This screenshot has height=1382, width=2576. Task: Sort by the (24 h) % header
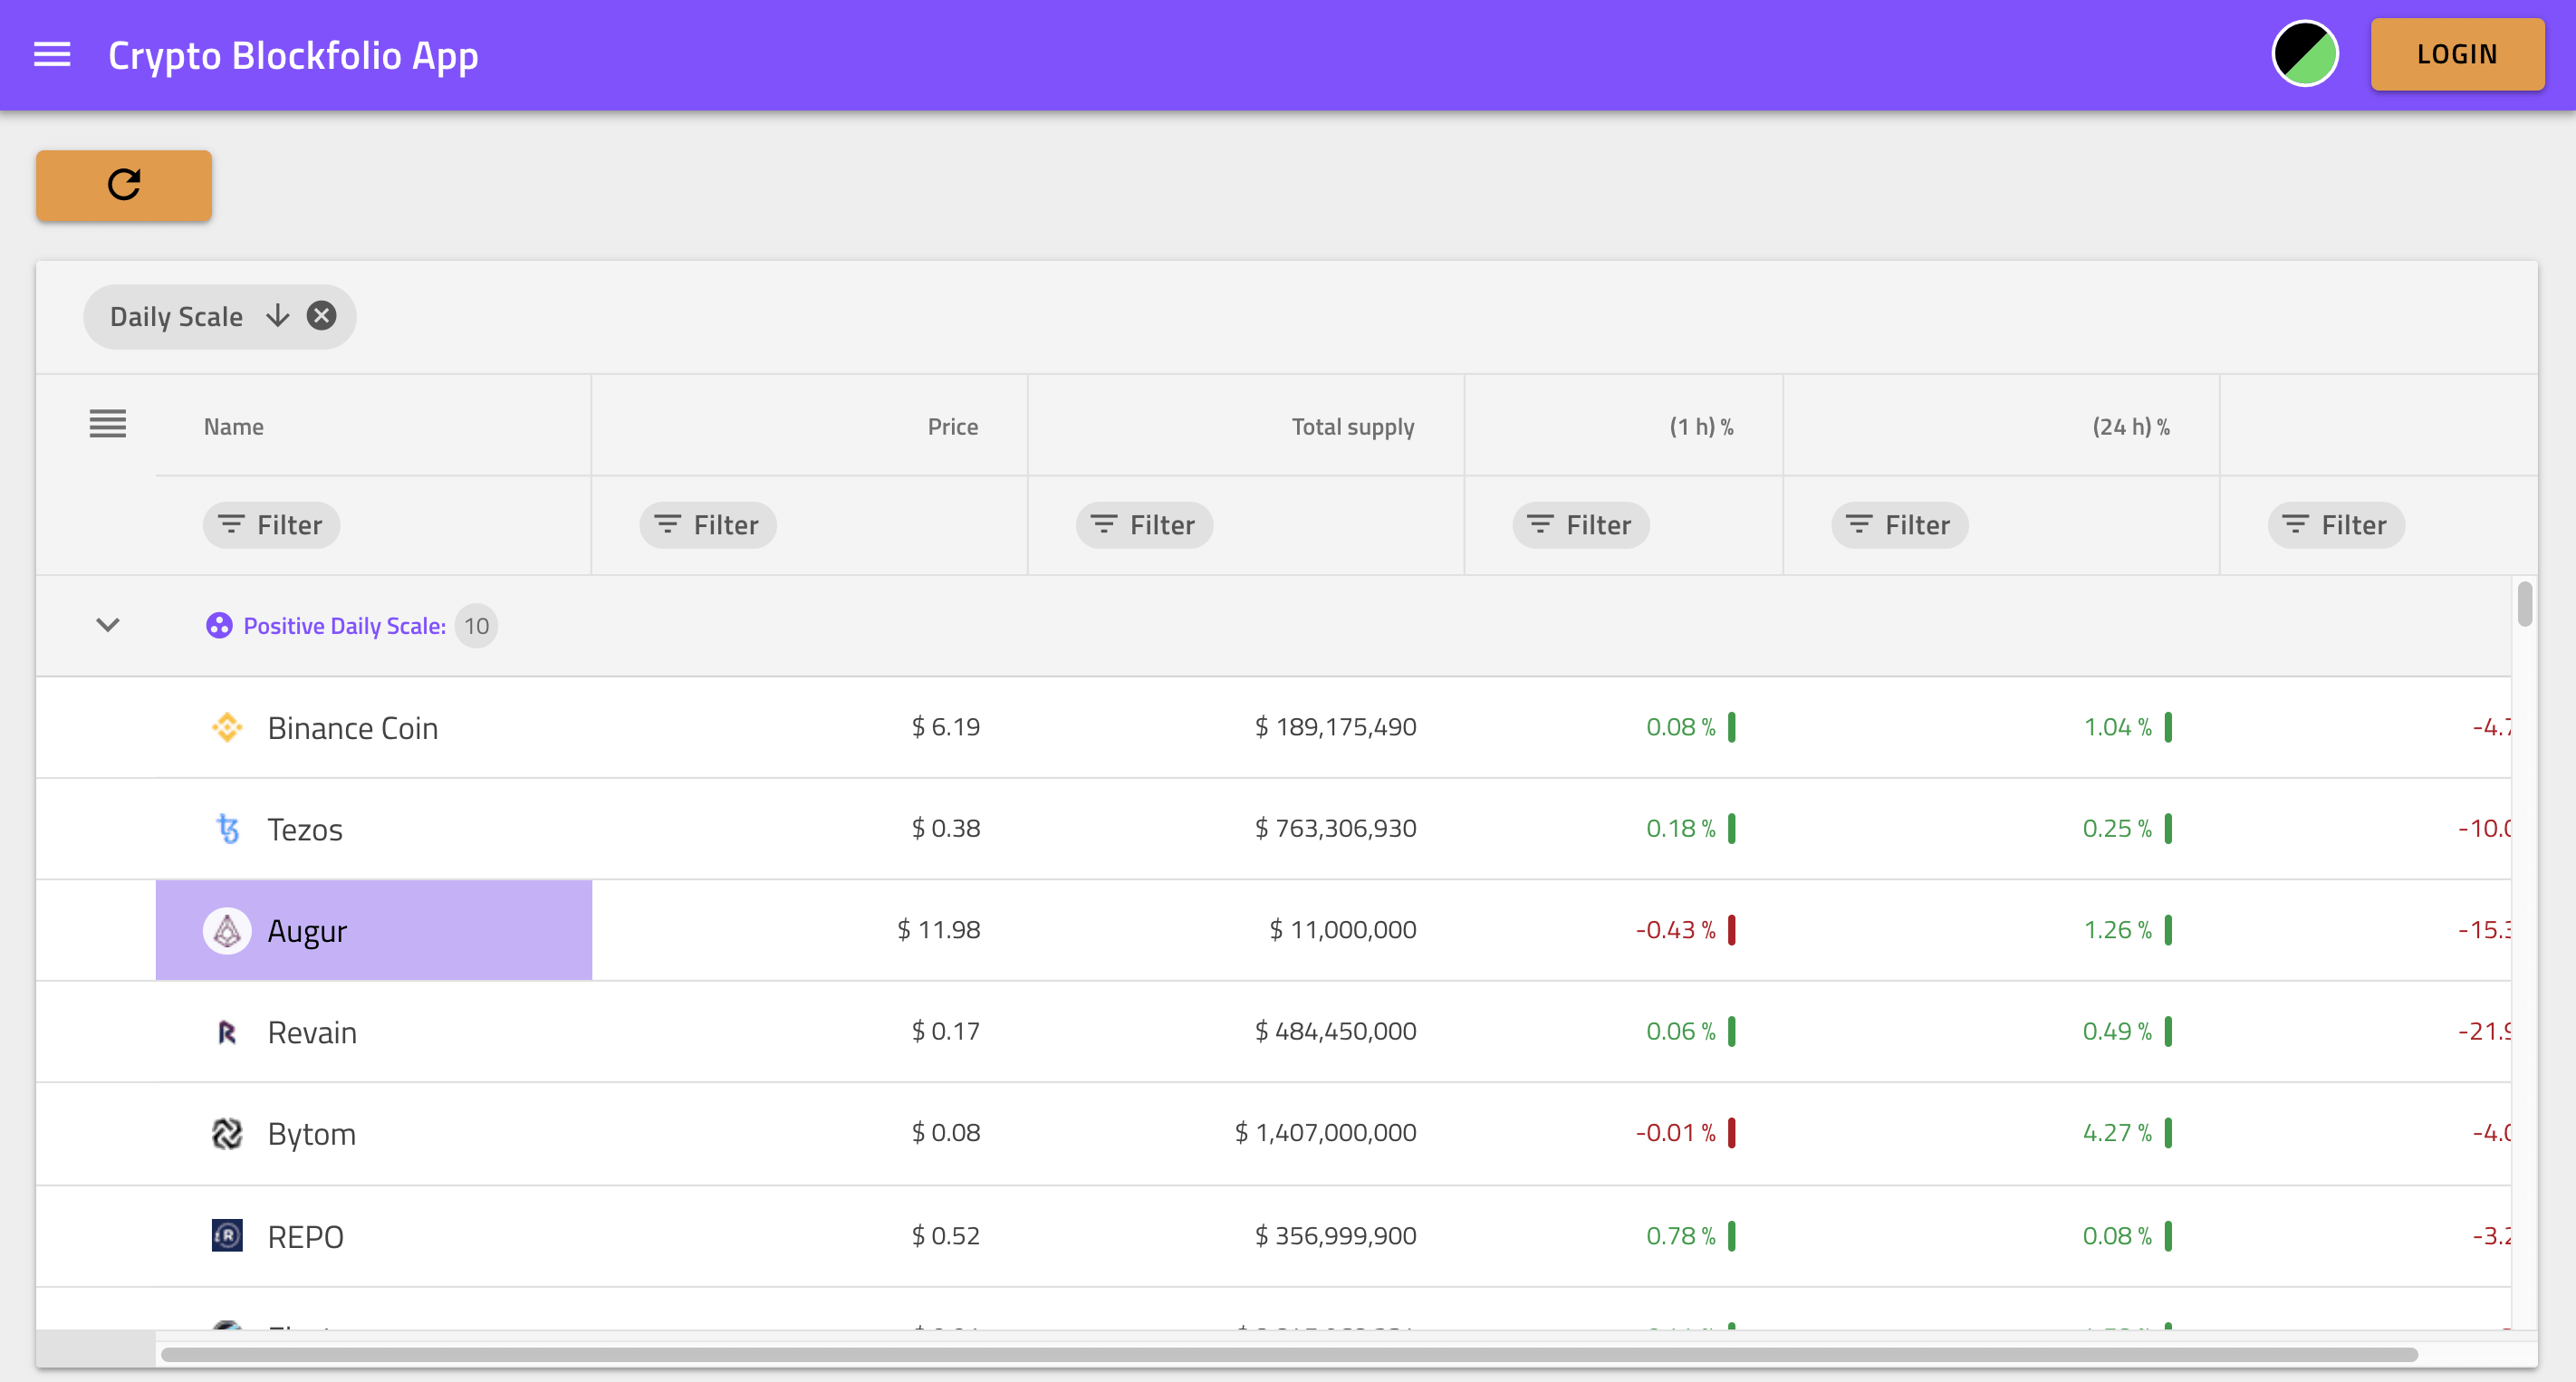pos(2130,427)
